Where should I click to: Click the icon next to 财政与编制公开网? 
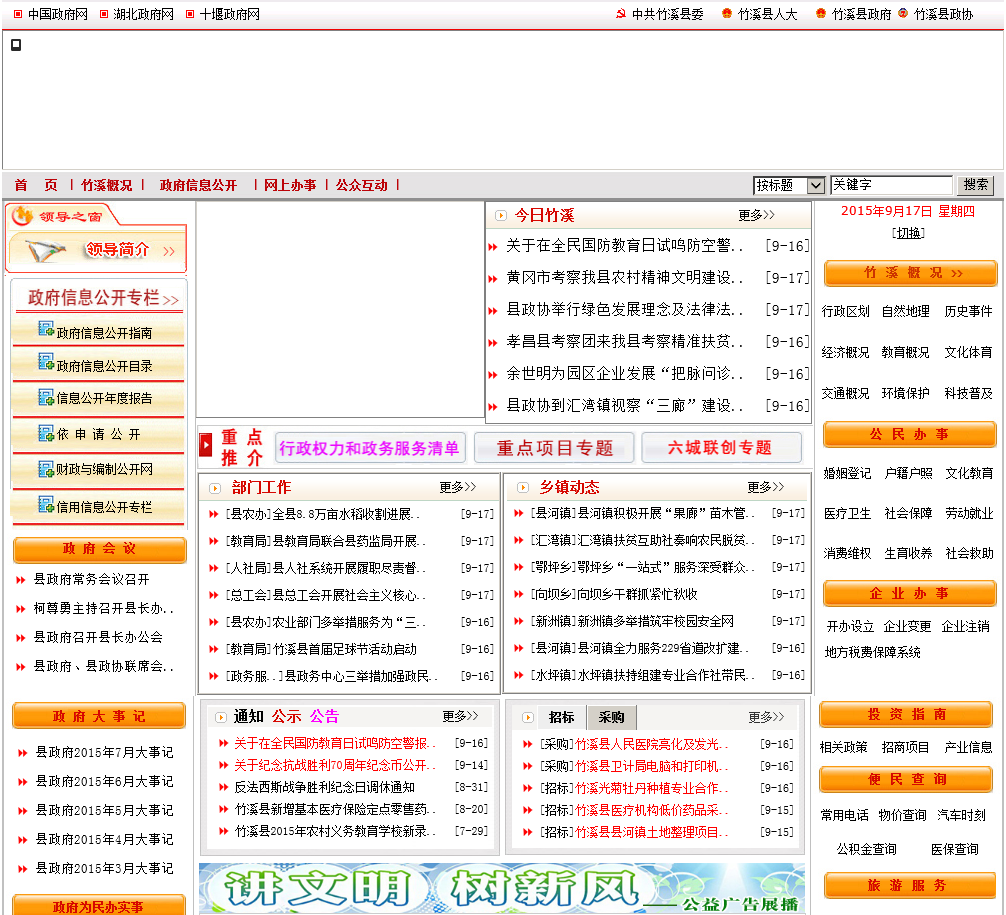tap(46, 467)
